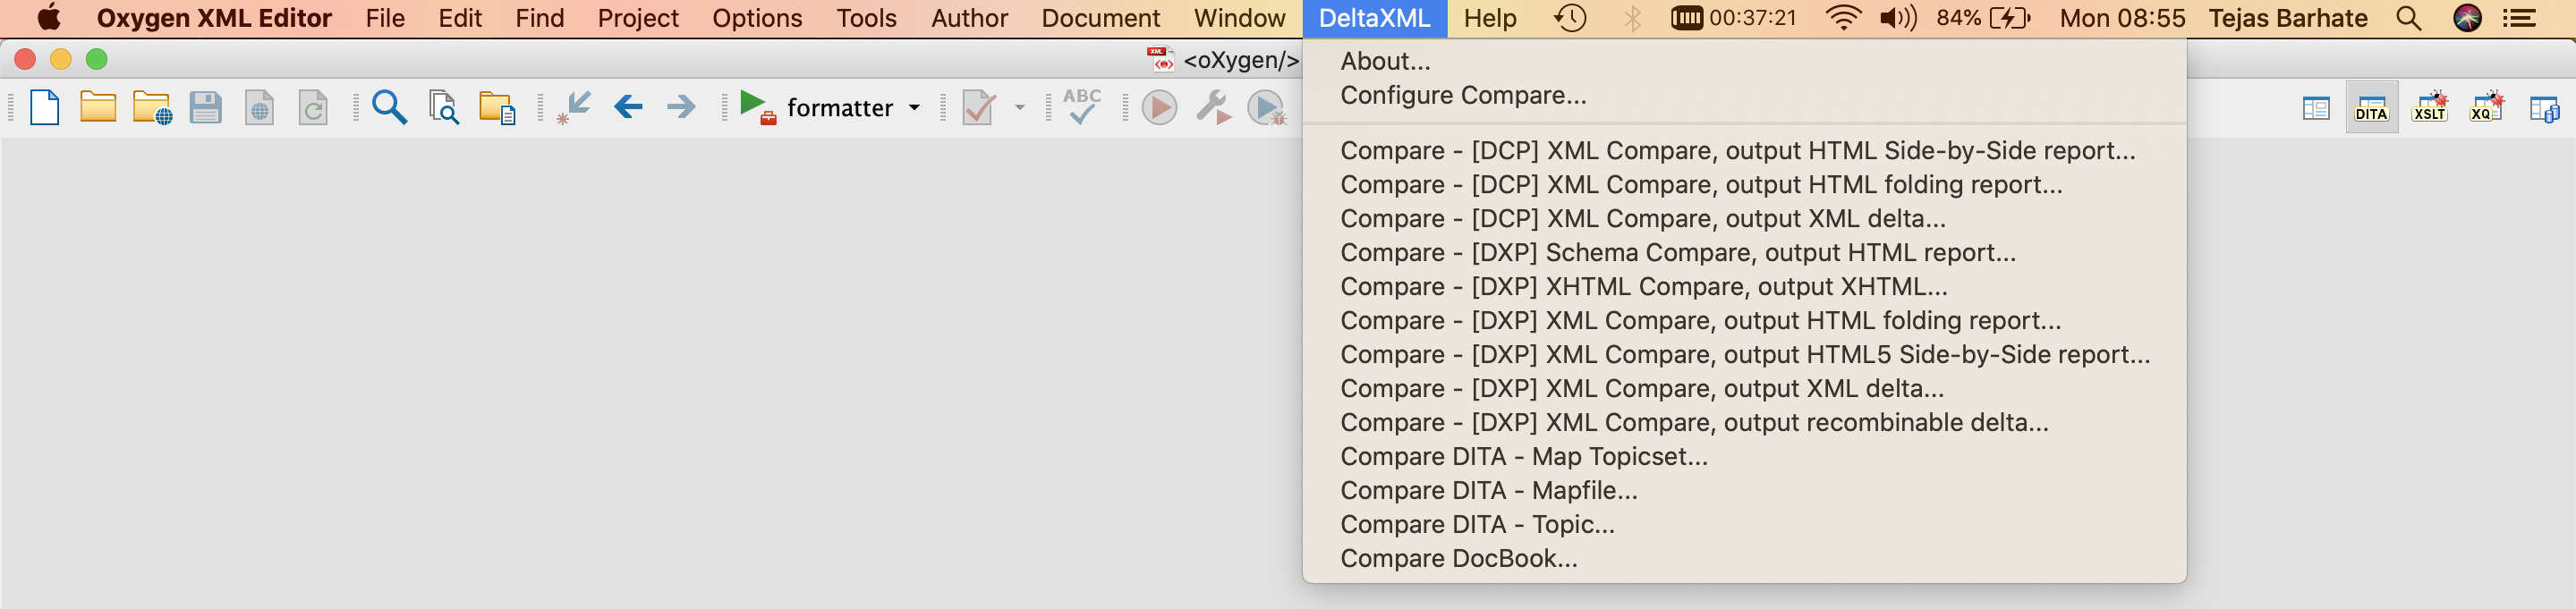Expand the formatter external tools dropdown arrow
Screen dimensions: 2576x609
[x=914, y=107]
